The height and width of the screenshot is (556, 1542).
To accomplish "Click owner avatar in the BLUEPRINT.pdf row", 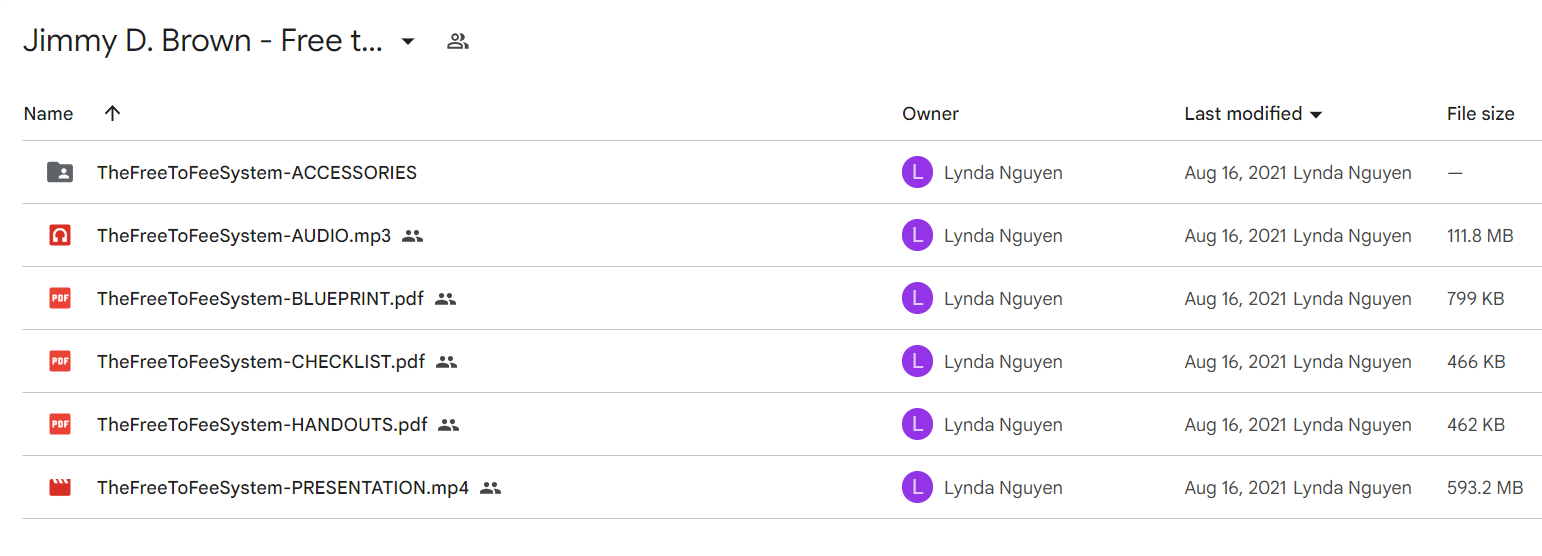I will 917,299.
